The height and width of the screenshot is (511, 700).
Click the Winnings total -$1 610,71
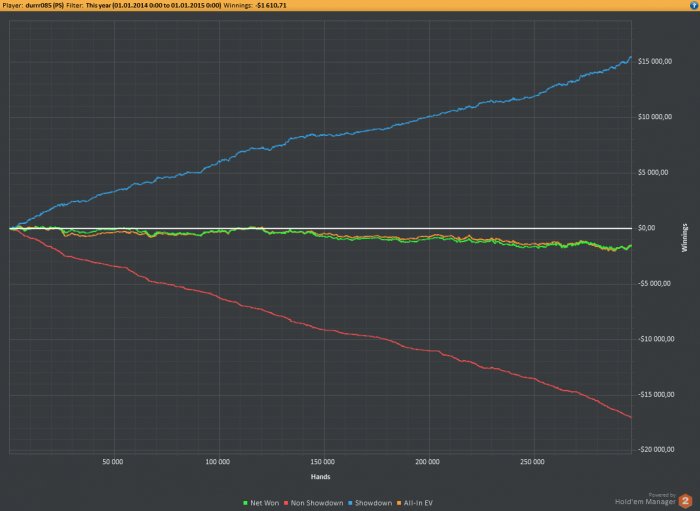[271, 5]
